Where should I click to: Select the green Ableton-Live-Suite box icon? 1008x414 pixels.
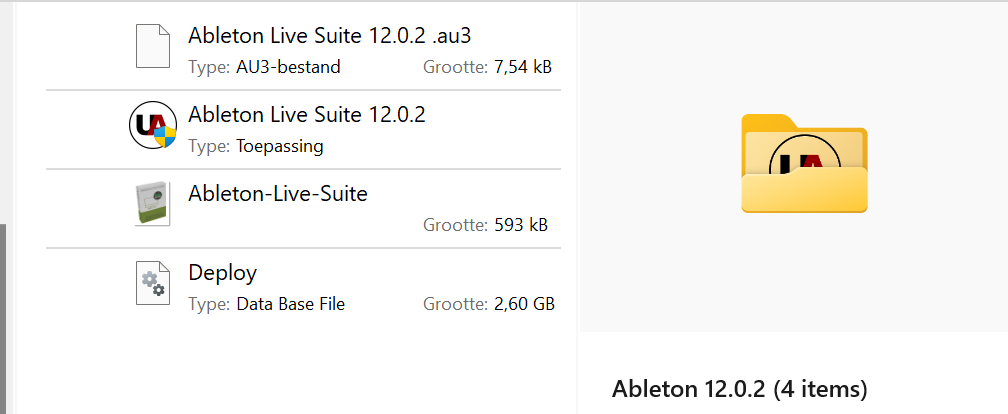[x=152, y=204]
